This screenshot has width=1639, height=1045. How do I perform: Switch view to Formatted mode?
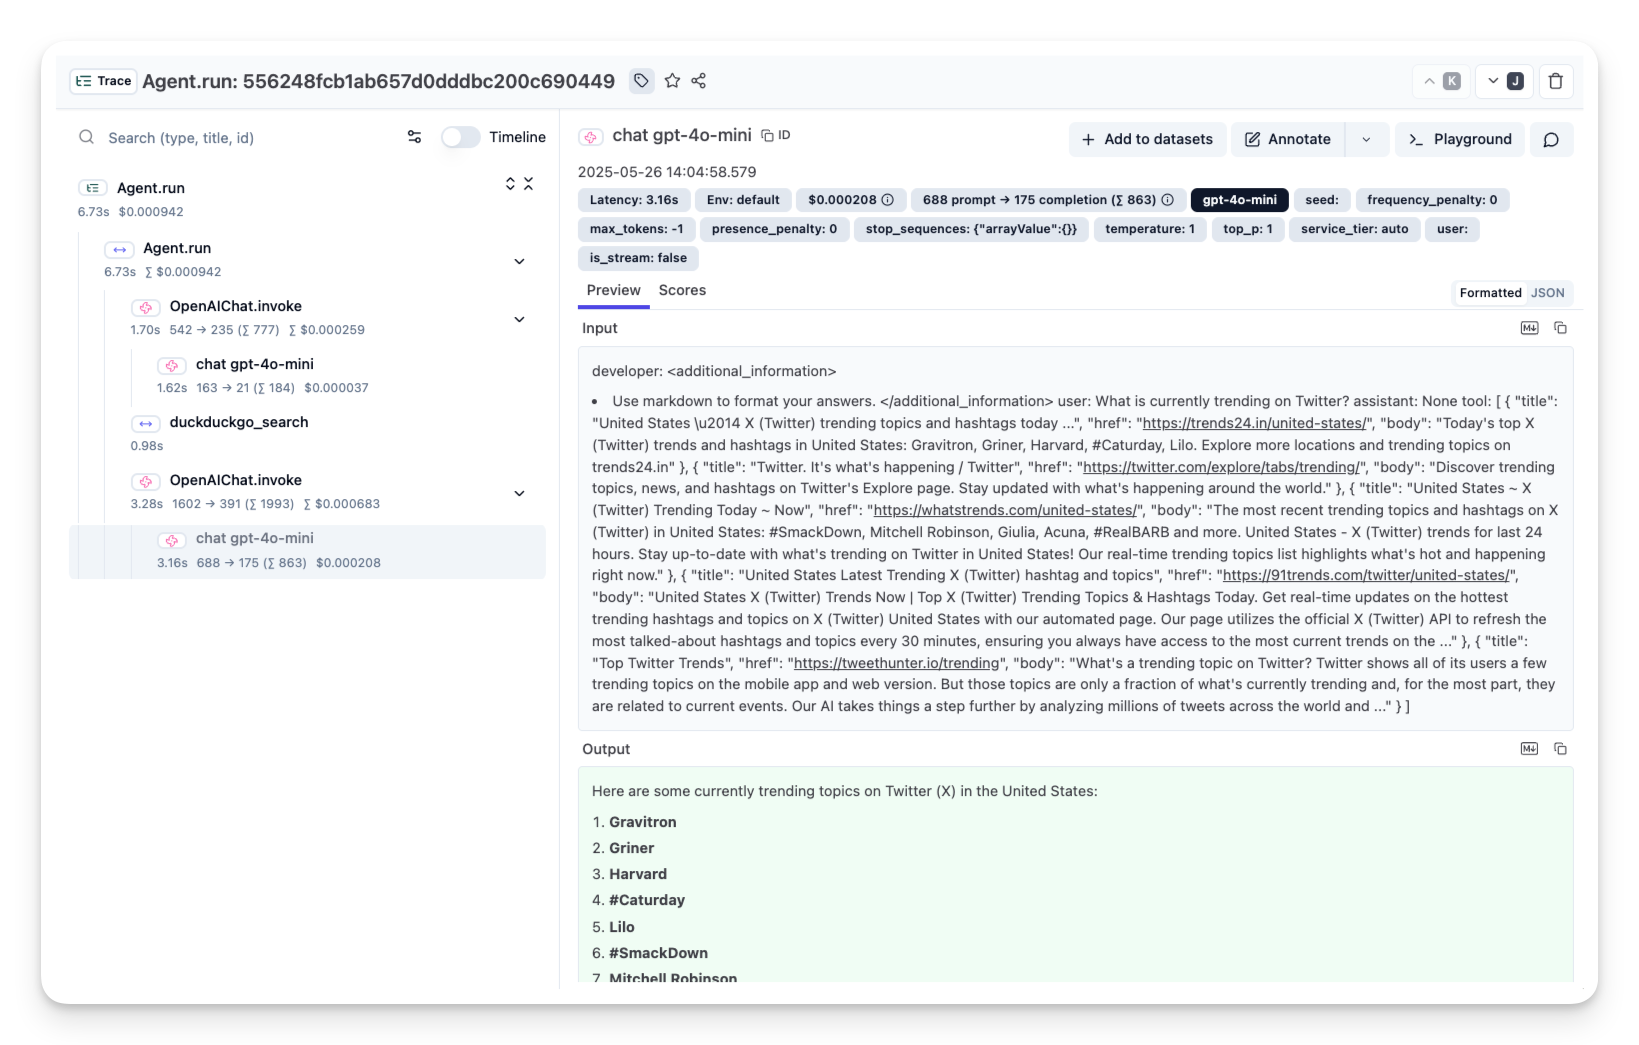click(x=1489, y=293)
